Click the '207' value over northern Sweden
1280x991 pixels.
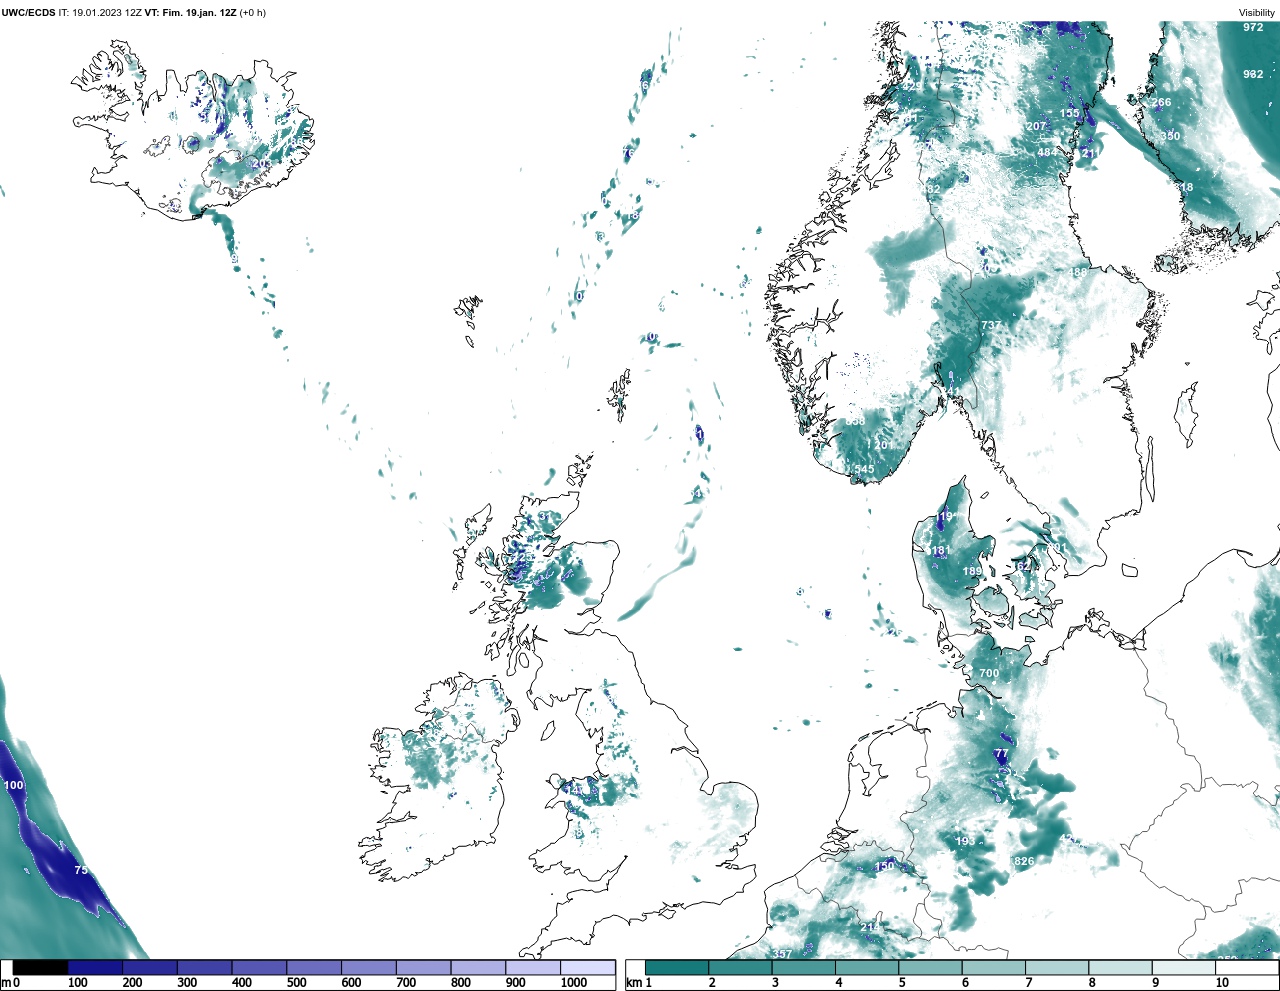1036,127
